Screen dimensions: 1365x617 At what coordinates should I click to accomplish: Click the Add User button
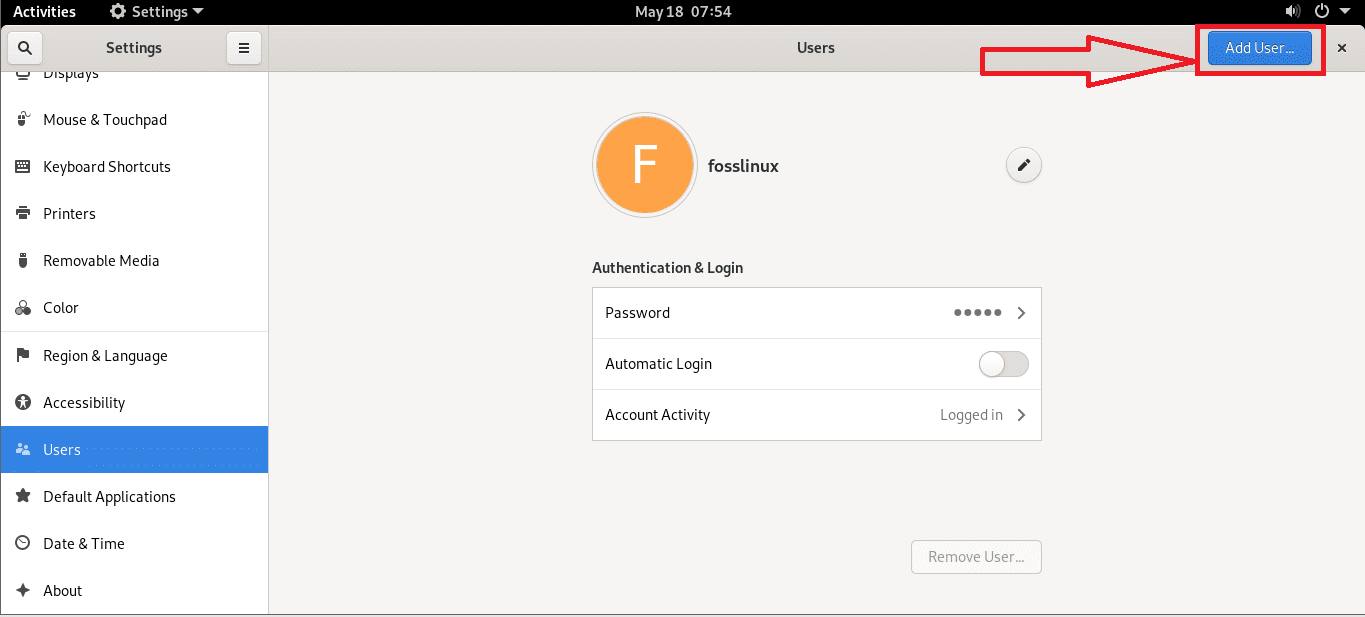(x=1258, y=47)
